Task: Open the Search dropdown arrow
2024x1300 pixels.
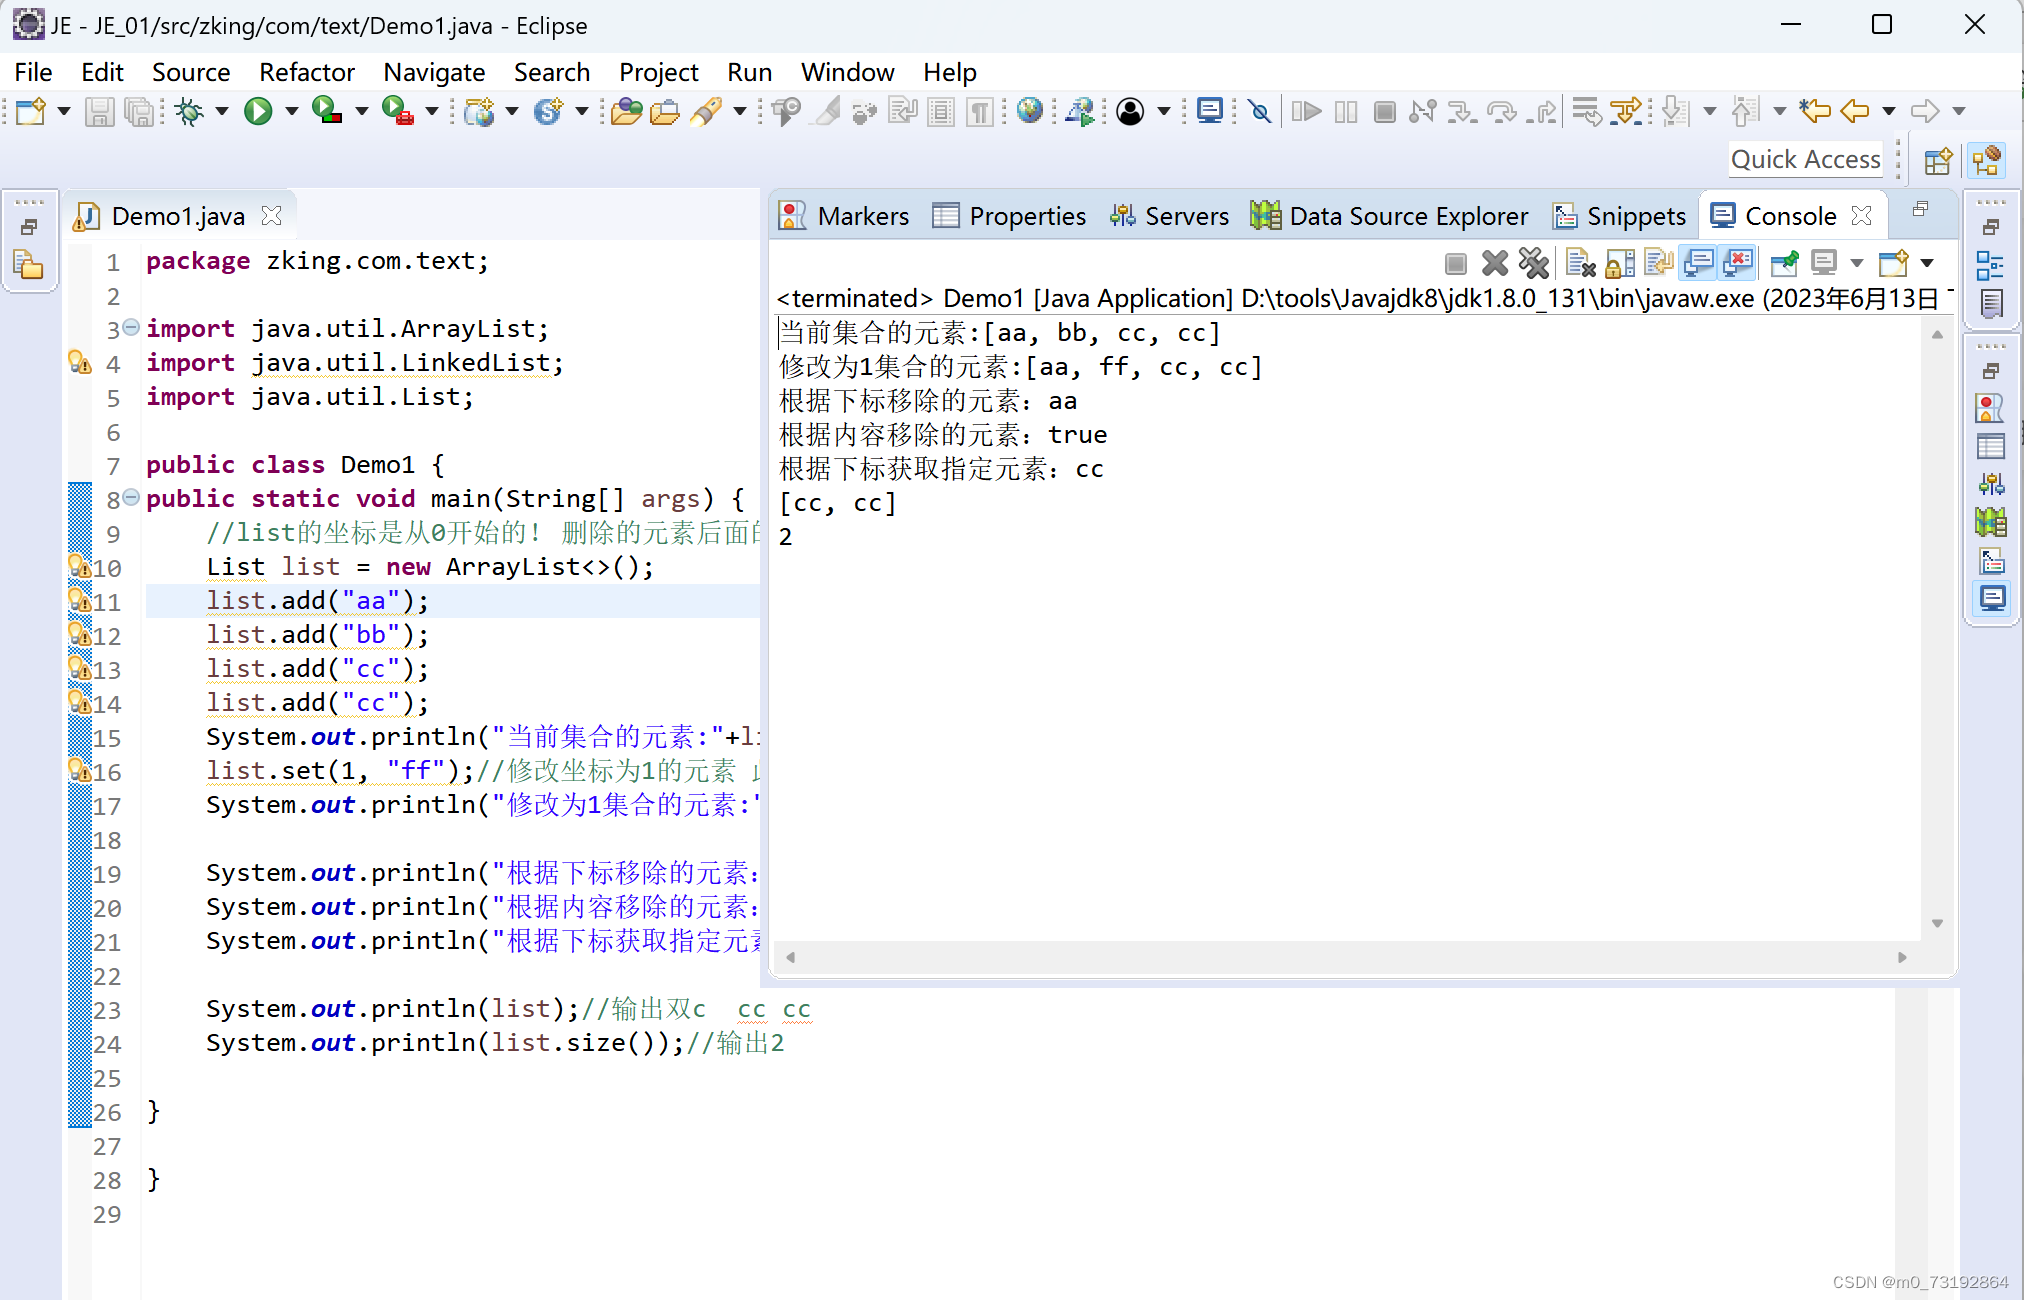Action: pyautogui.click(x=740, y=111)
